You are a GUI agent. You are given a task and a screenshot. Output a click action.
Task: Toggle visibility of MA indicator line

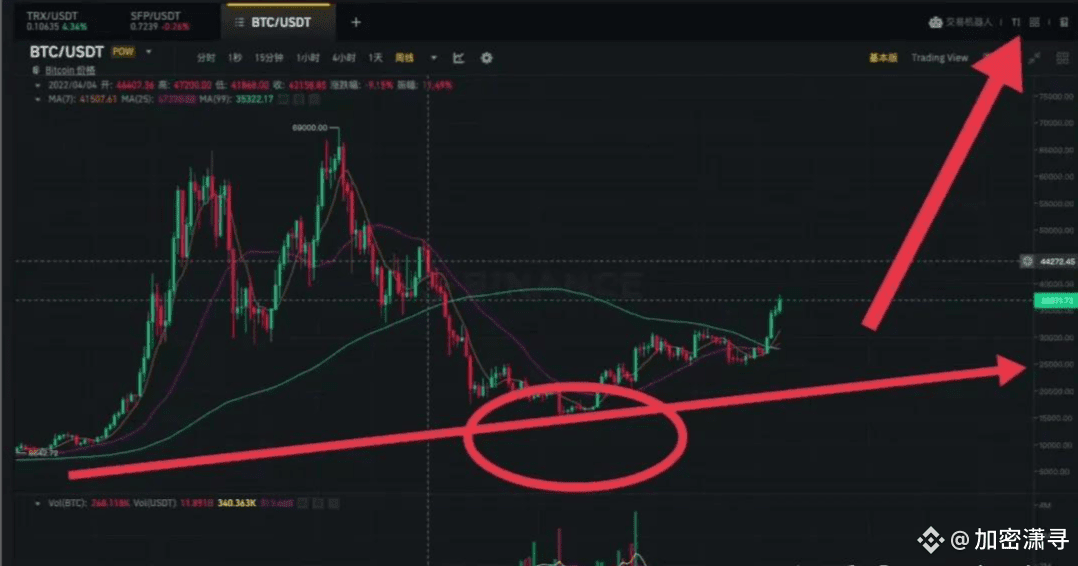[x=284, y=99]
